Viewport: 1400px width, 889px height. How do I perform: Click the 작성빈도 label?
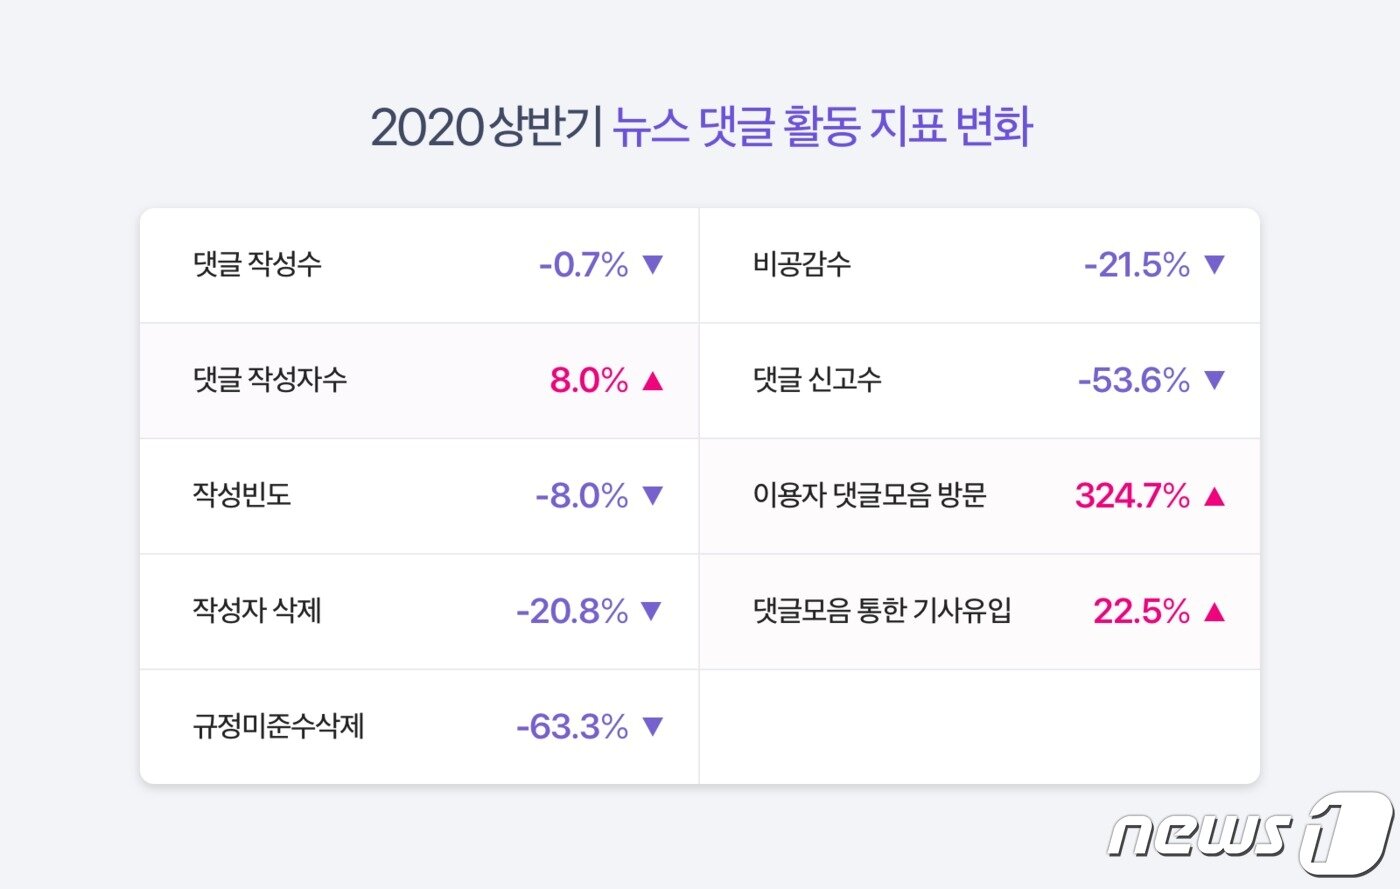click(242, 495)
